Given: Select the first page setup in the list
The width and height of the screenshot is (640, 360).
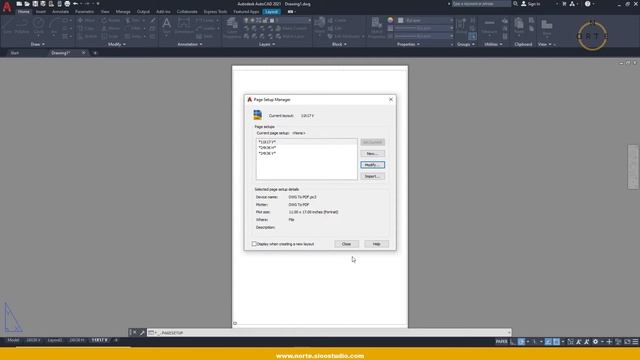Looking at the screenshot, I should pyautogui.click(x=306, y=142).
